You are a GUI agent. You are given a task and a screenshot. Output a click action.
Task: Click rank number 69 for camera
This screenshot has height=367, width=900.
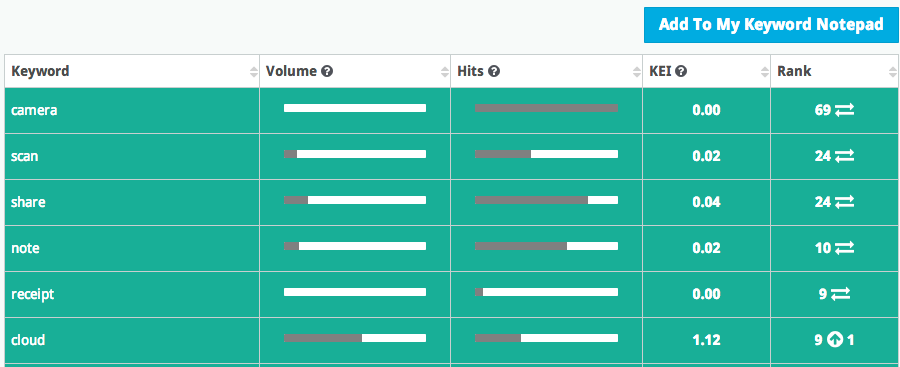coord(823,110)
